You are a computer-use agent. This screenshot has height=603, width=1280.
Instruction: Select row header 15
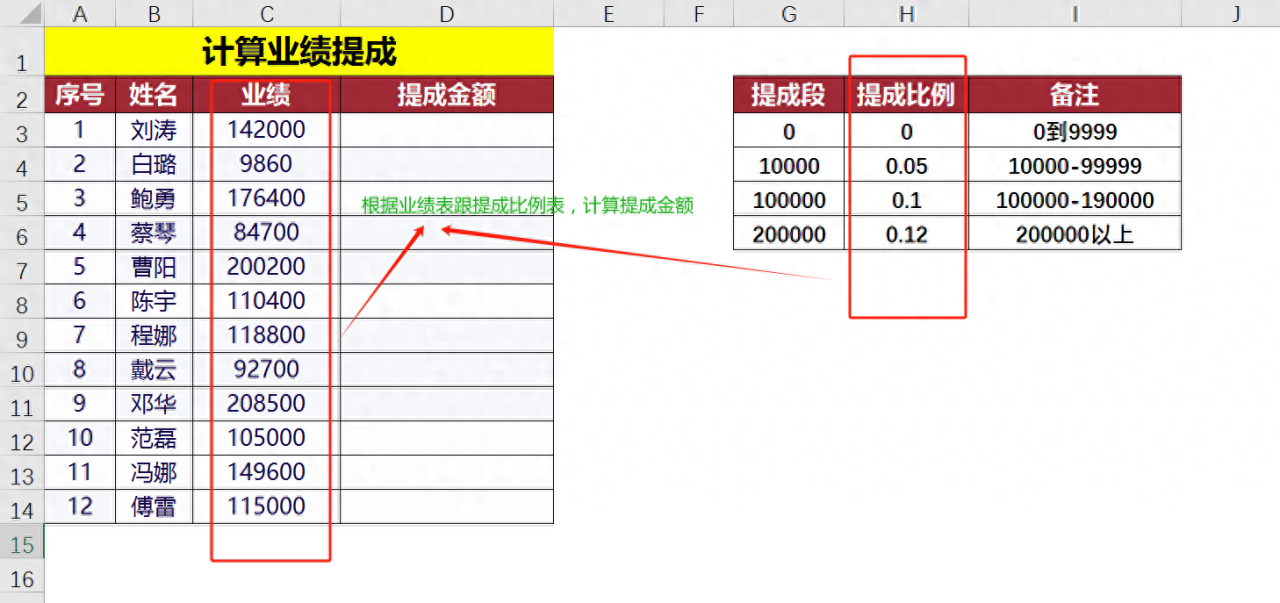pos(22,541)
